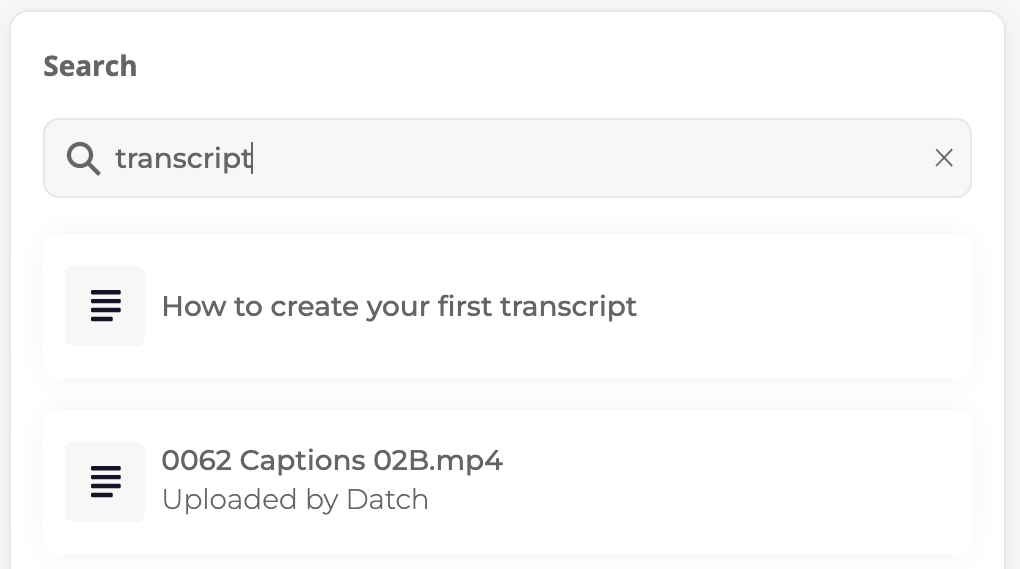Click the word "Datch" in the uploader line

(x=387, y=499)
